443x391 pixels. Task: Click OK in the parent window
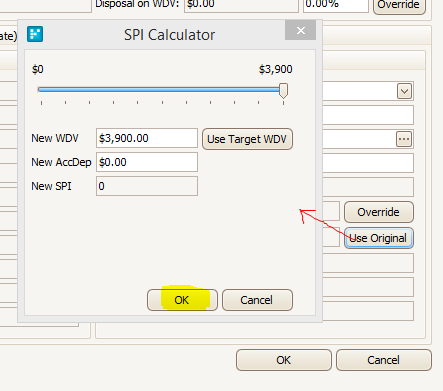click(284, 360)
